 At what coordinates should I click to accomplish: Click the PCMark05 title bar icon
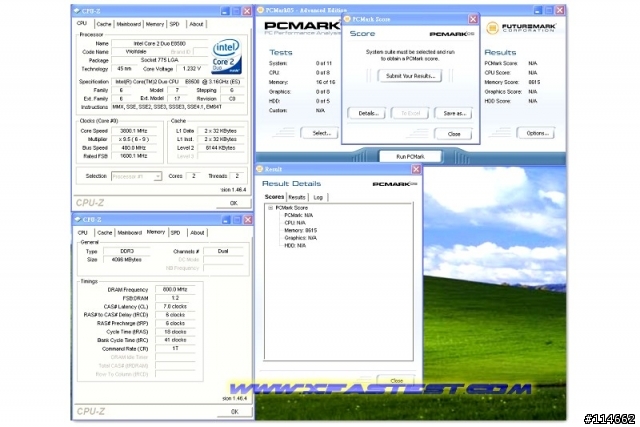point(260,10)
